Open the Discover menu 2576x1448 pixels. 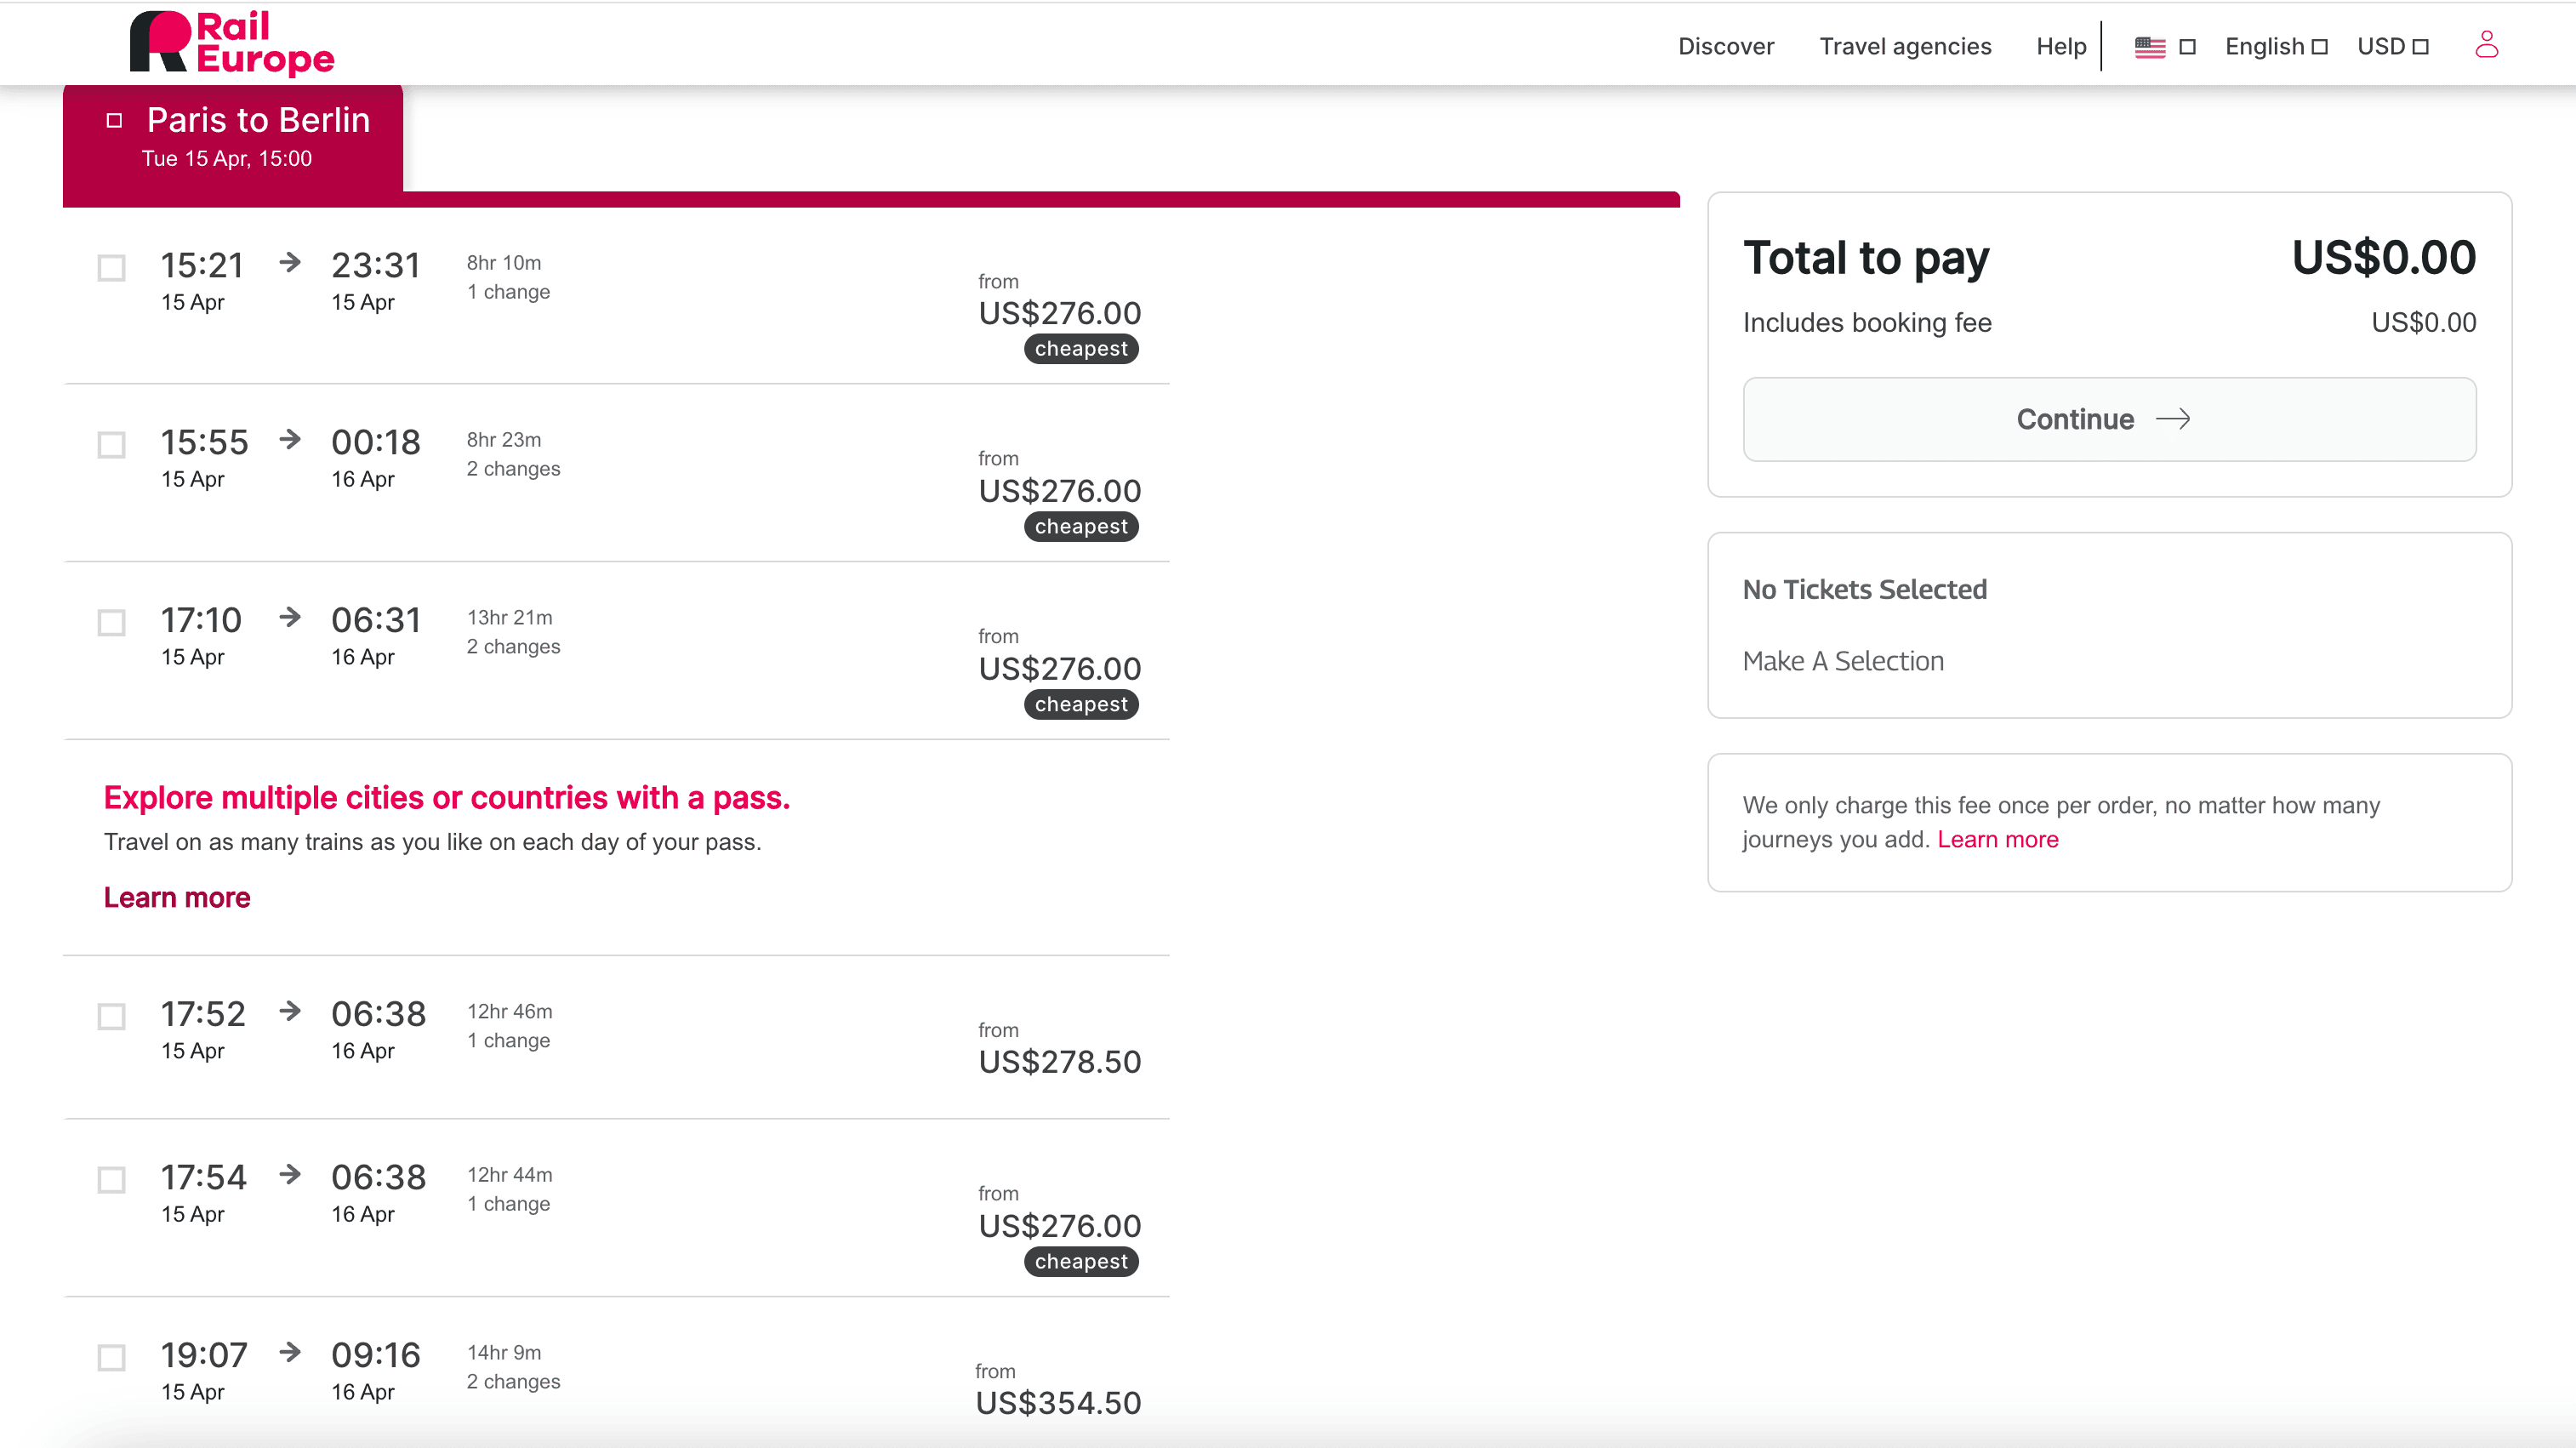click(x=1725, y=47)
